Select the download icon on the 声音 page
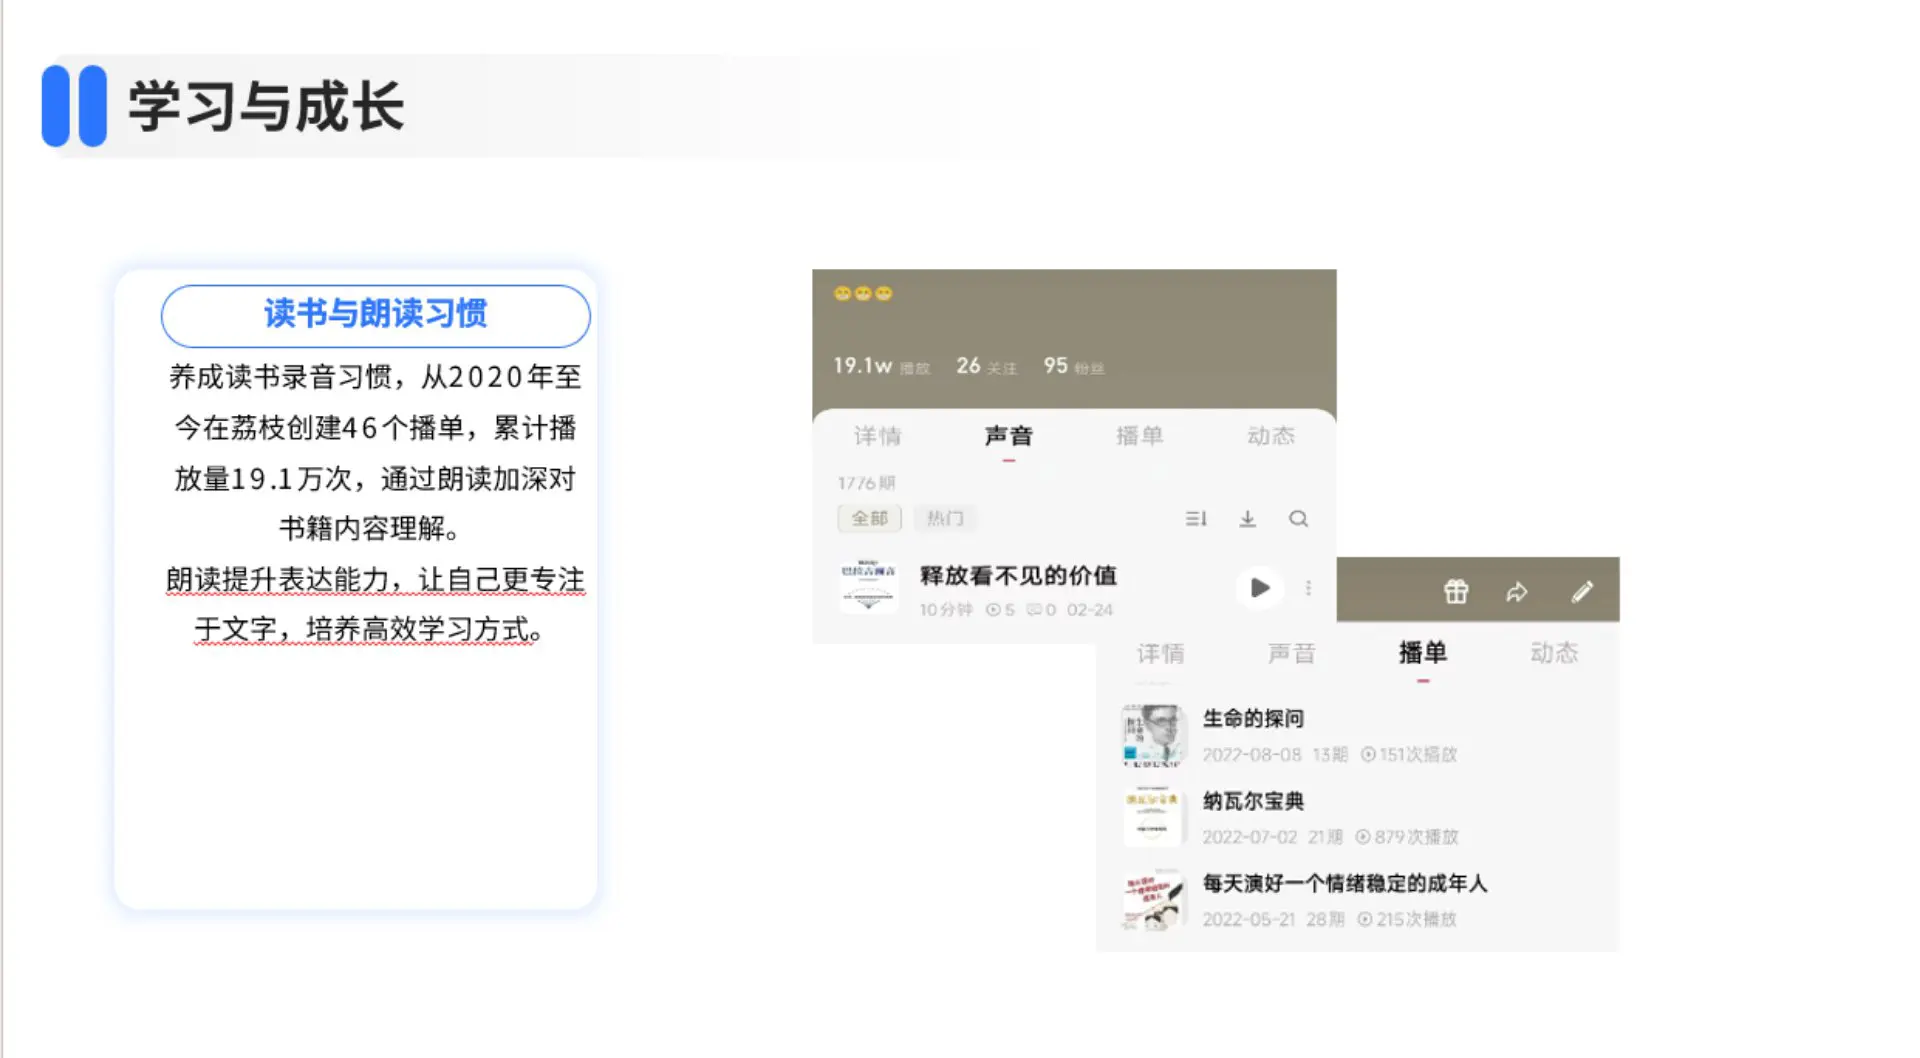1920x1058 pixels. 1247,519
